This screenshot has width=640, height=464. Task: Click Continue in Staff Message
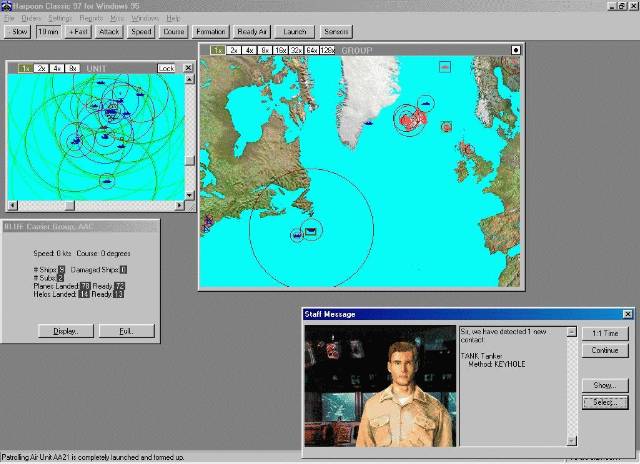point(605,350)
